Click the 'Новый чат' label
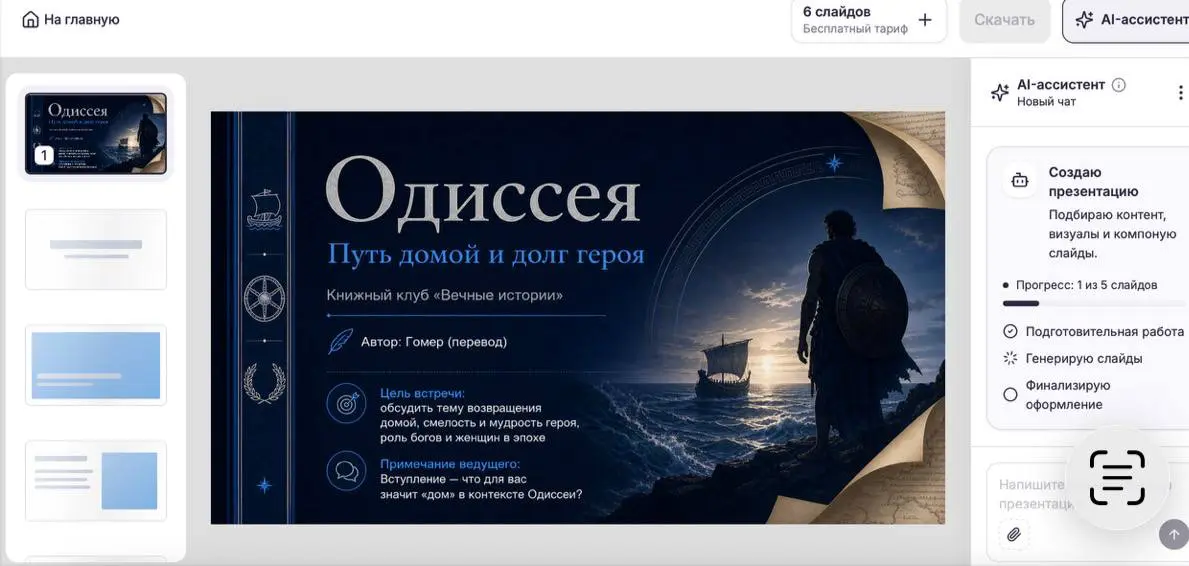The height and width of the screenshot is (566, 1189). [1046, 102]
